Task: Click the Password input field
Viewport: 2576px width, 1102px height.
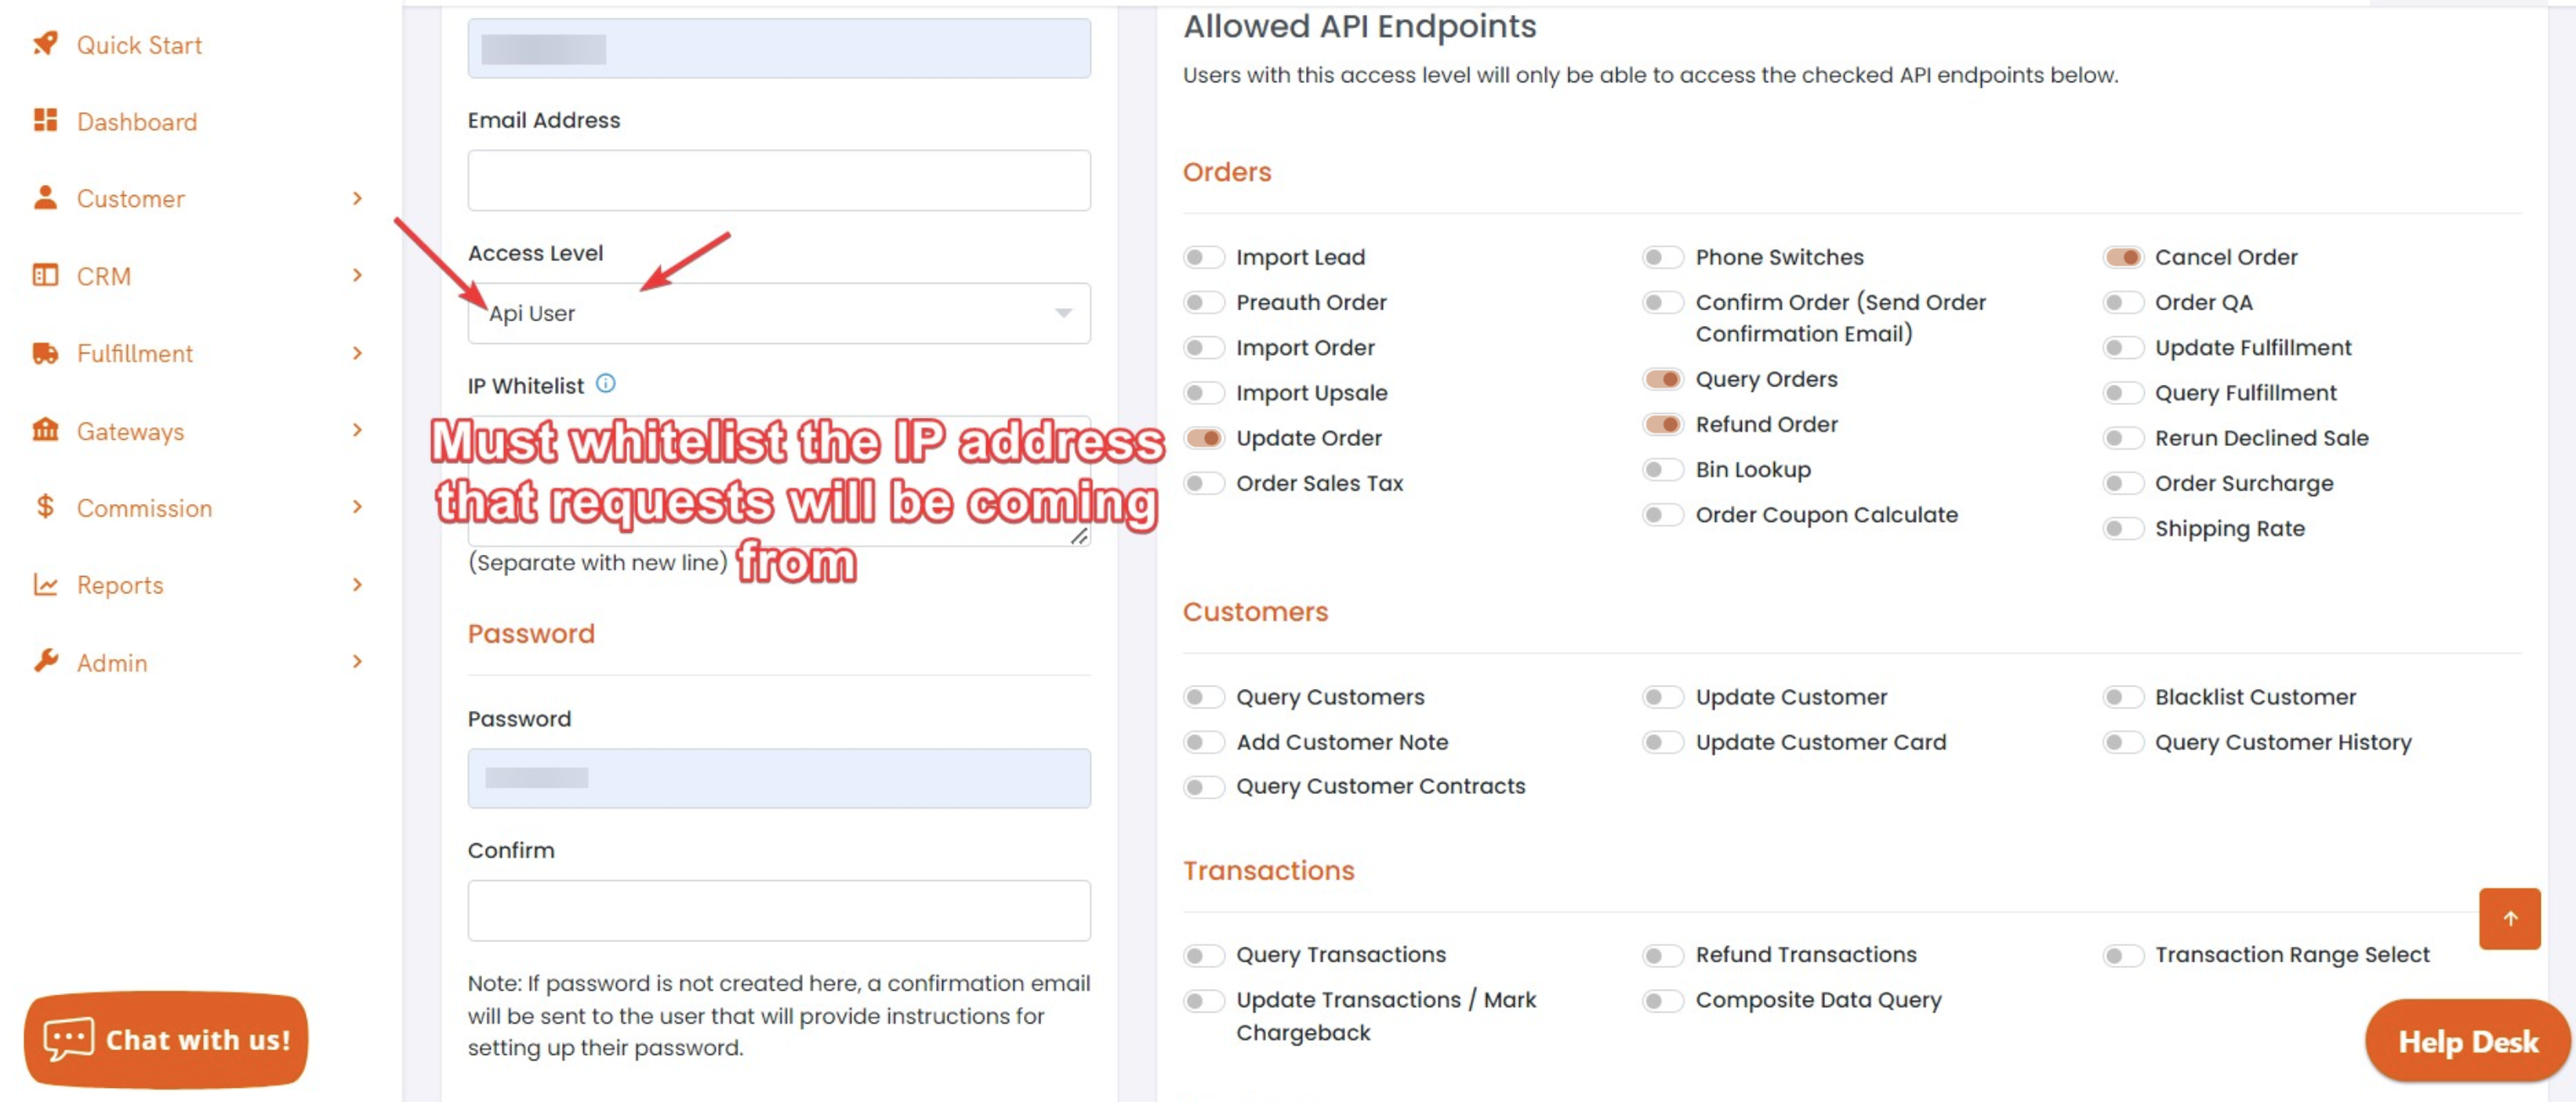Action: point(779,778)
